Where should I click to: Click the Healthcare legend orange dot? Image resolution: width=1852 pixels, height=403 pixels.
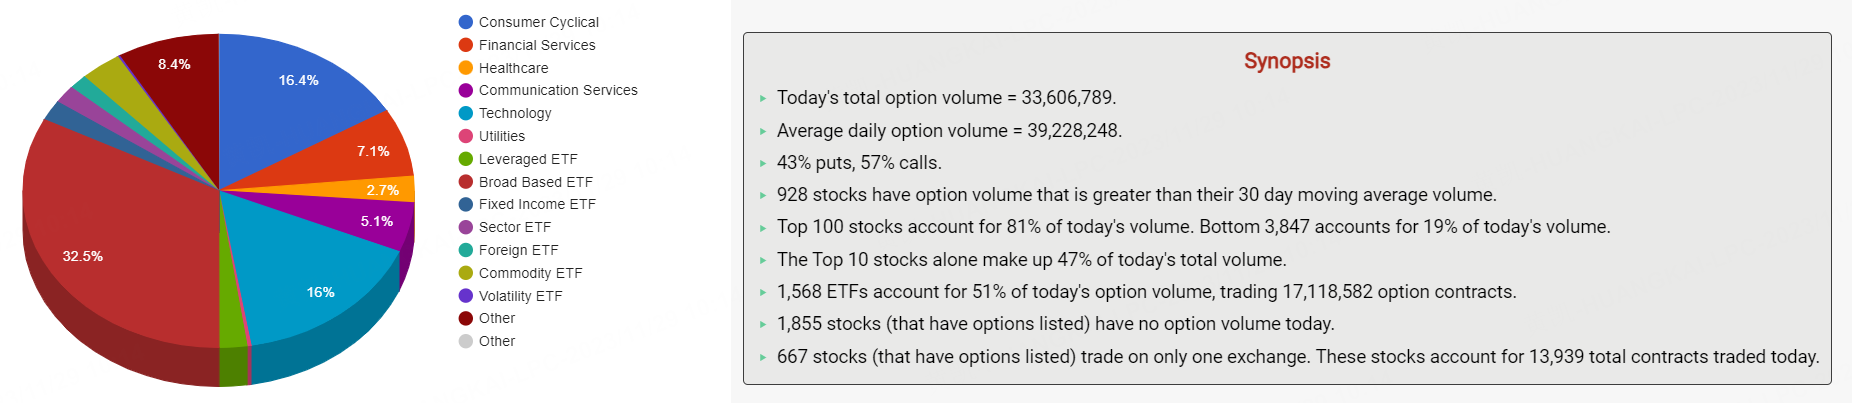[x=466, y=68]
